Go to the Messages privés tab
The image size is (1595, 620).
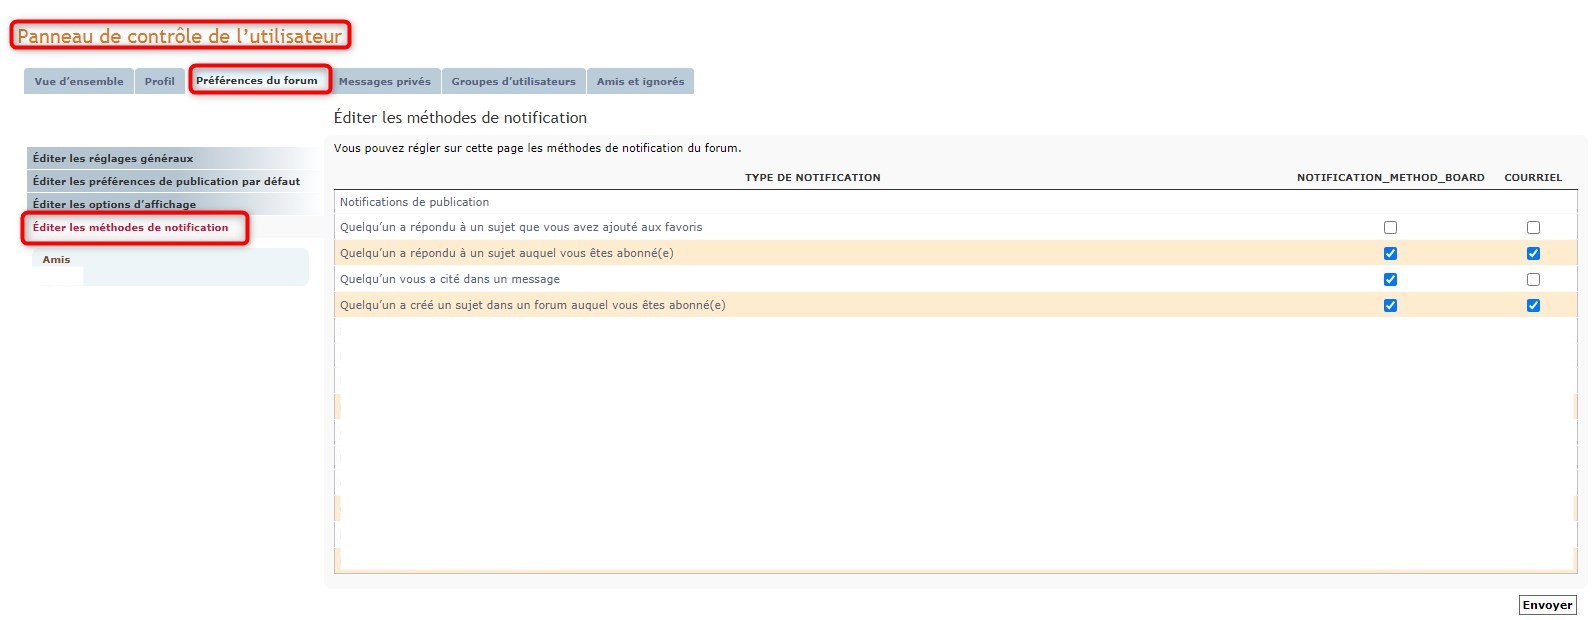(x=384, y=82)
